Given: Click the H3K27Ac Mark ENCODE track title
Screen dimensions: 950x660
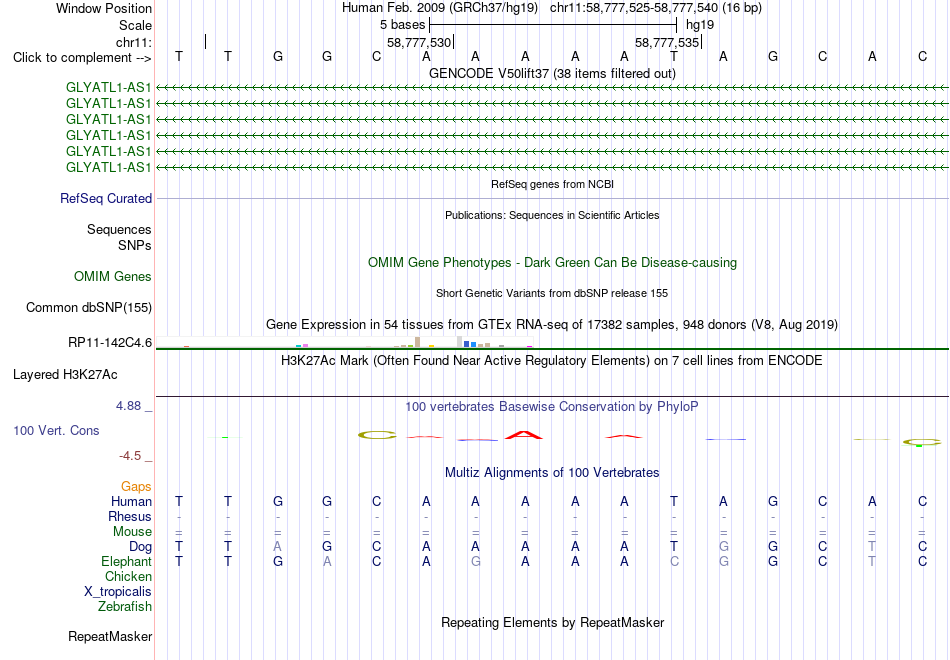Looking at the screenshot, I should tap(552, 361).
